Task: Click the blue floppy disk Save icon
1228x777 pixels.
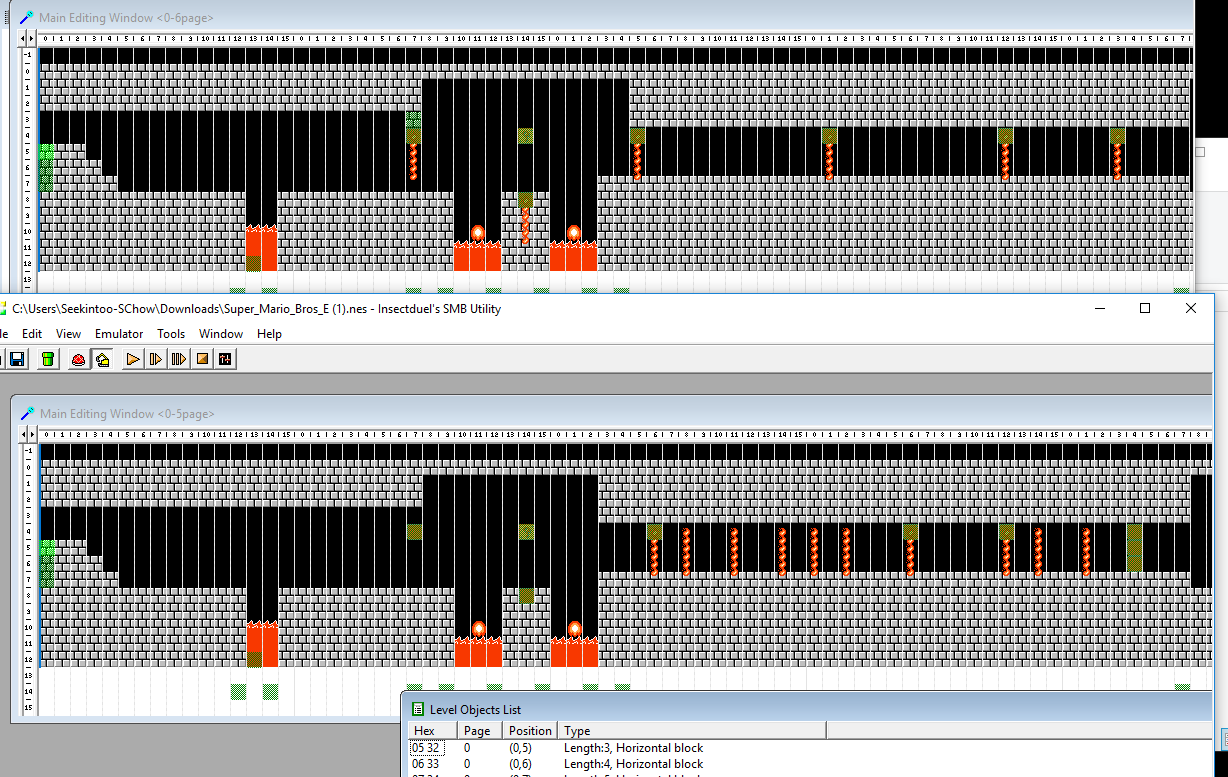Action: click(x=17, y=359)
